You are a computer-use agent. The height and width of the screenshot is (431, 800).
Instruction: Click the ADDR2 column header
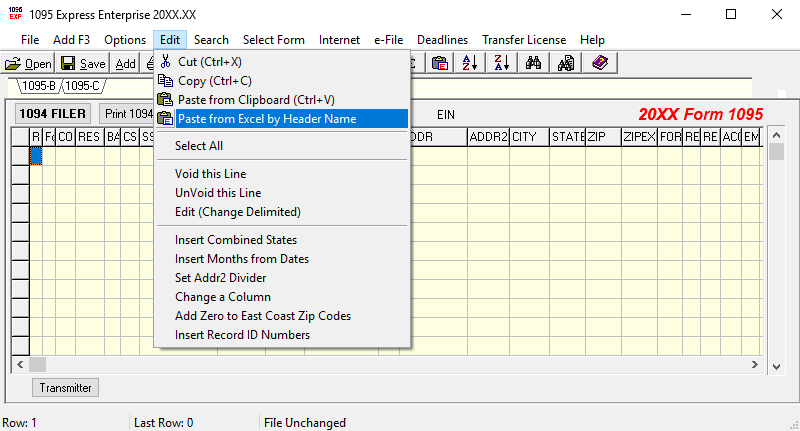coord(488,137)
